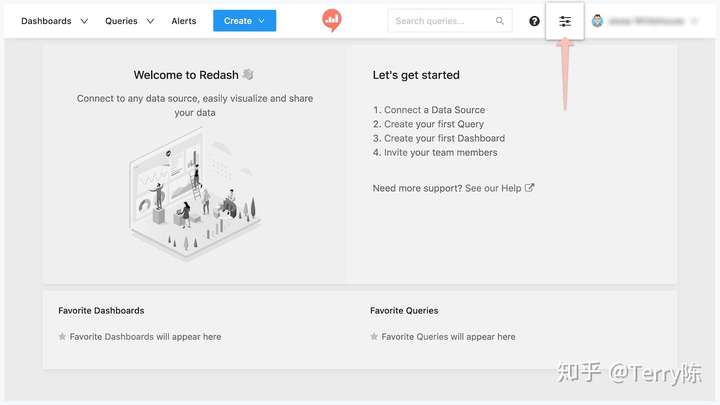Click the star icon beside Favorite Dashboards text
The image size is (720, 405).
(x=62, y=337)
